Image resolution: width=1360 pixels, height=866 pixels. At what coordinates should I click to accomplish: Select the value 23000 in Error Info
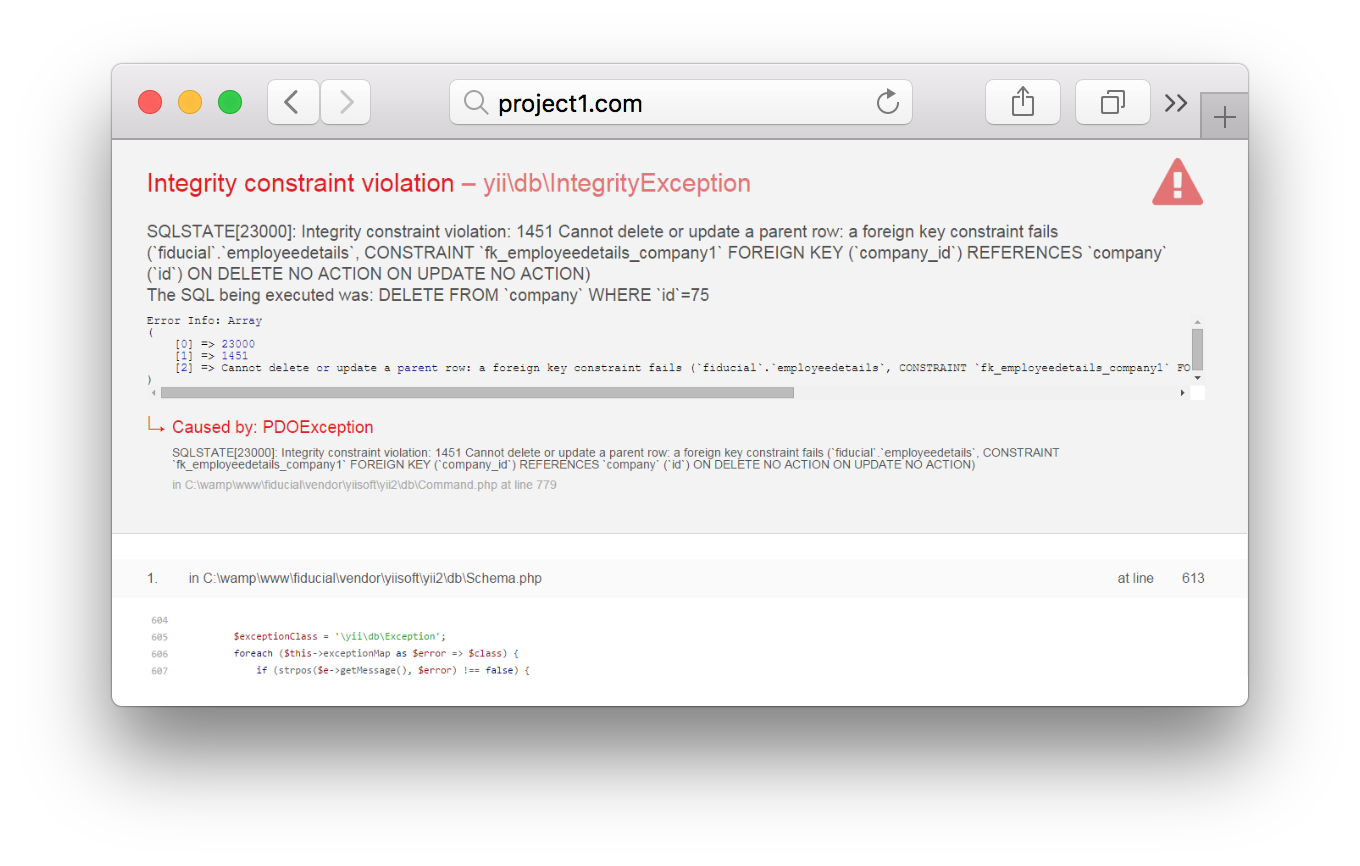(238, 344)
